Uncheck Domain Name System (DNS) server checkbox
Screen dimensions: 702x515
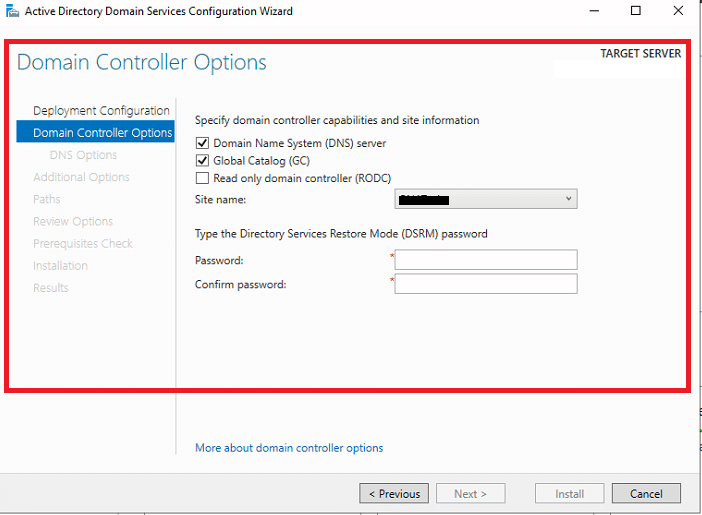pos(202,143)
